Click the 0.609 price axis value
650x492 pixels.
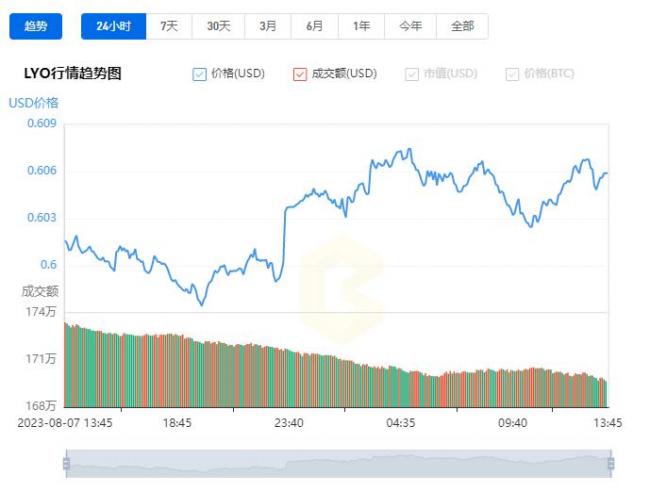pos(41,123)
